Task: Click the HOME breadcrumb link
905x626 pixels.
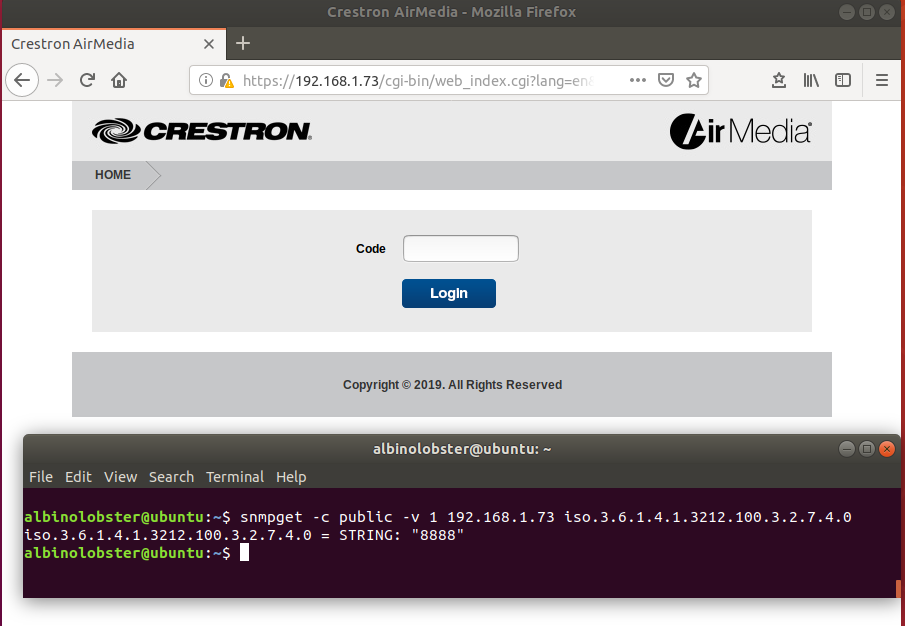Action: (x=113, y=175)
